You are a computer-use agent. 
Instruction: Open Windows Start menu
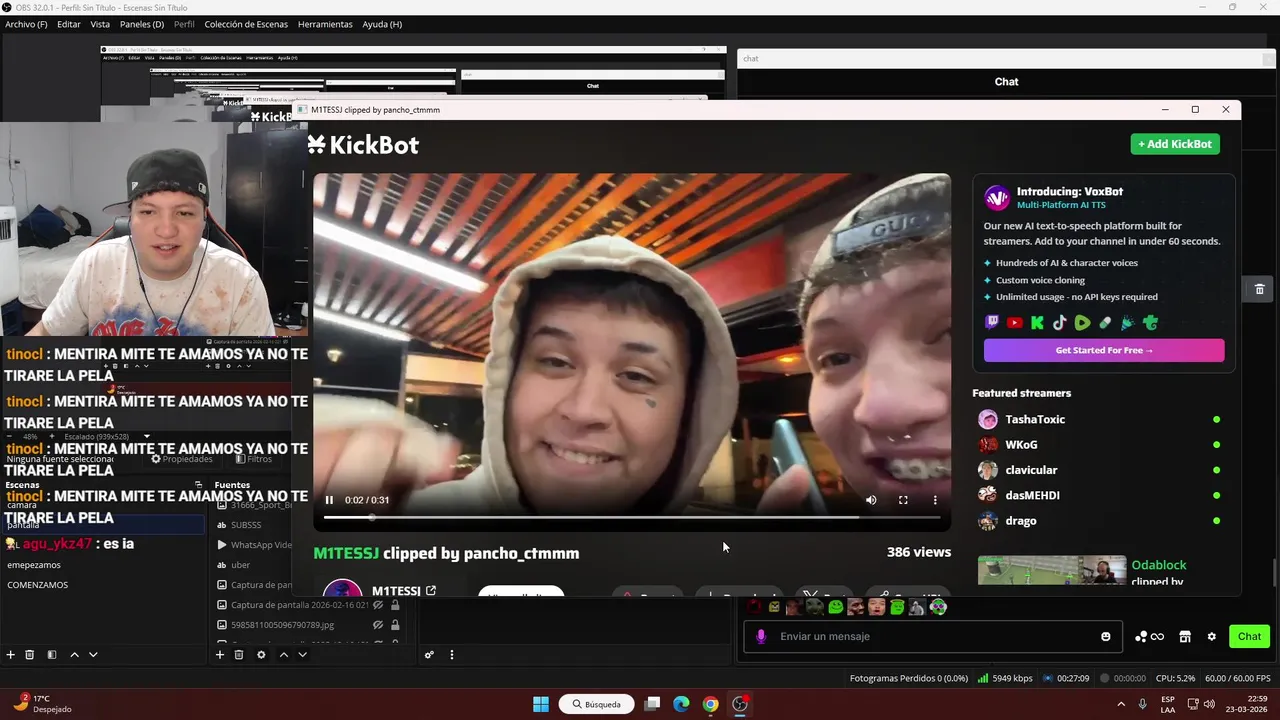[x=541, y=704]
